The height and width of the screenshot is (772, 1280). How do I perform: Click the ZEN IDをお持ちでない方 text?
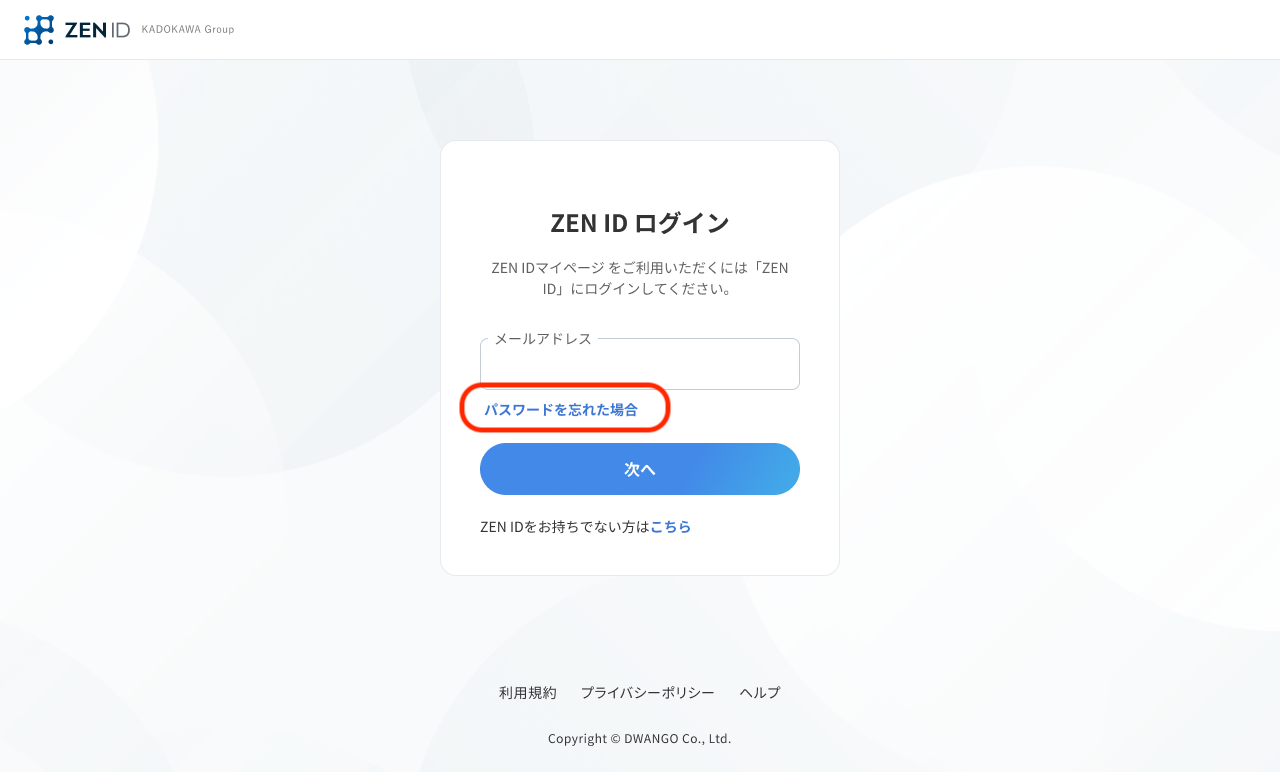click(563, 526)
